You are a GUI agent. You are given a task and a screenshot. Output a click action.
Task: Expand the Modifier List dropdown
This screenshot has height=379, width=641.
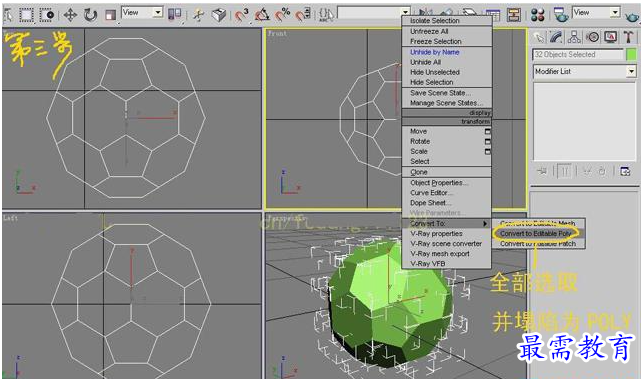585,72
